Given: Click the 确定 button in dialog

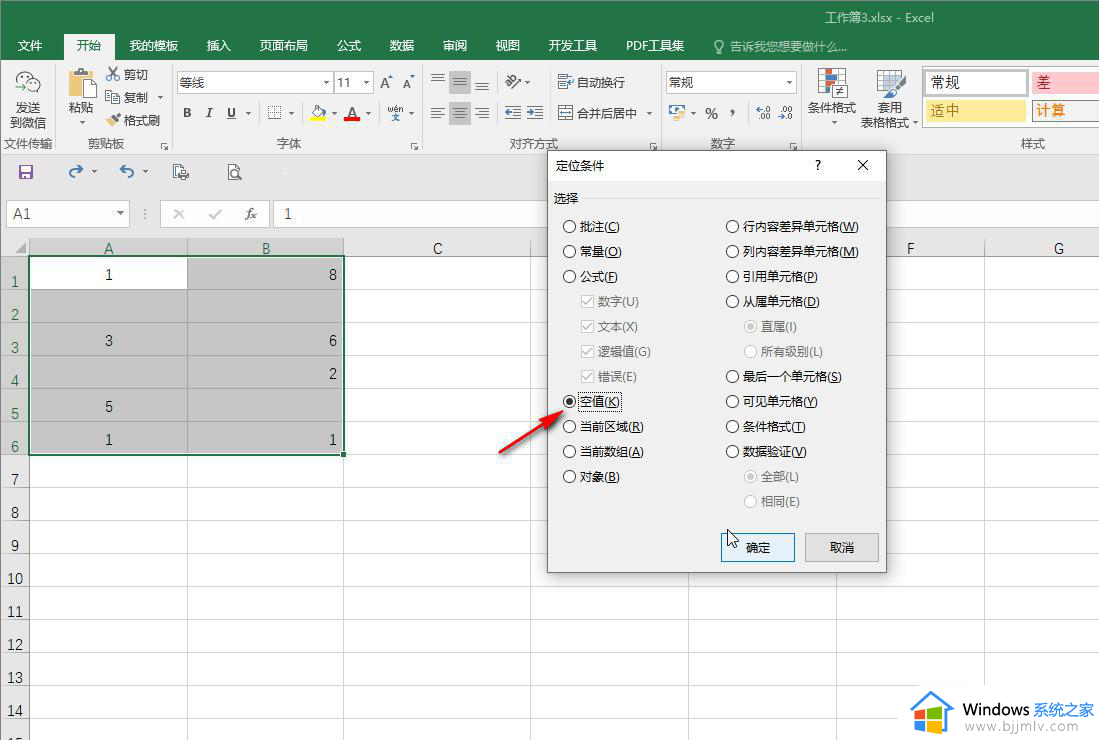Looking at the screenshot, I should pyautogui.click(x=758, y=547).
